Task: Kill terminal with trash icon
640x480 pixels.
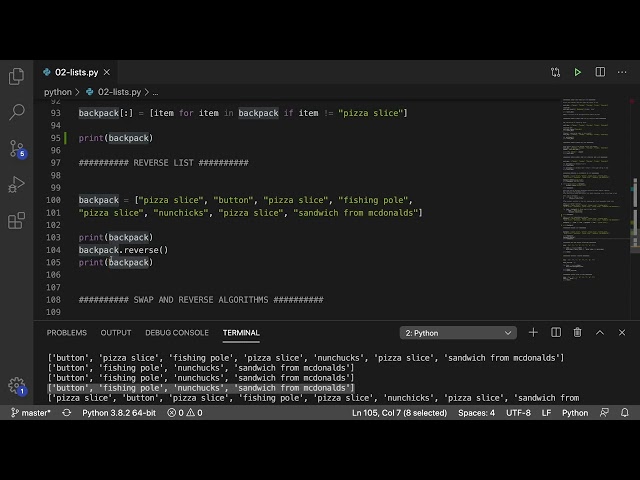Action: click(578, 333)
